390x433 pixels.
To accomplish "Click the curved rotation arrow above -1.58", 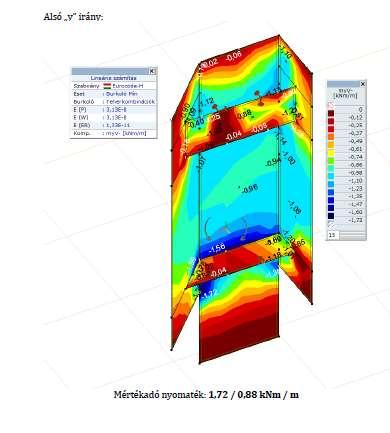I will (x=208, y=229).
